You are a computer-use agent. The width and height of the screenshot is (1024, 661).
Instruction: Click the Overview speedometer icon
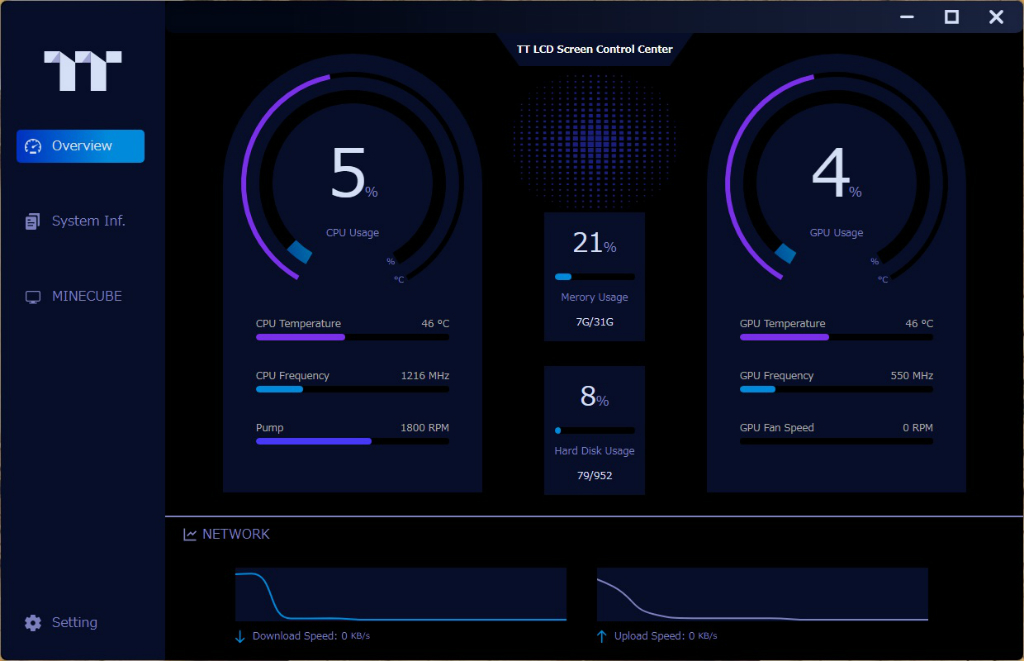point(33,146)
